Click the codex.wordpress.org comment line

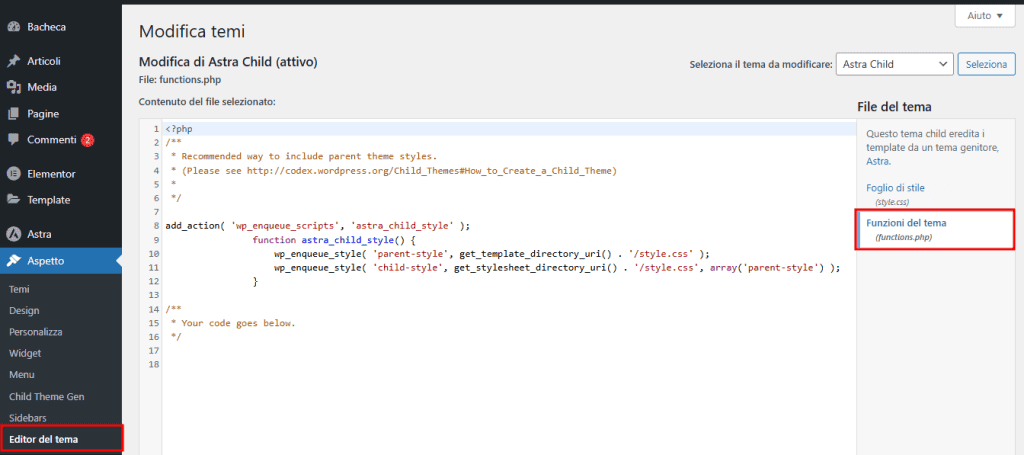[x=394, y=170]
